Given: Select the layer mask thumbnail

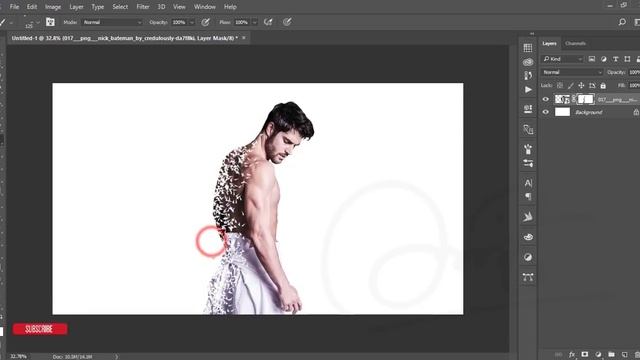Looking at the screenshot, I should tap(586, 99).
